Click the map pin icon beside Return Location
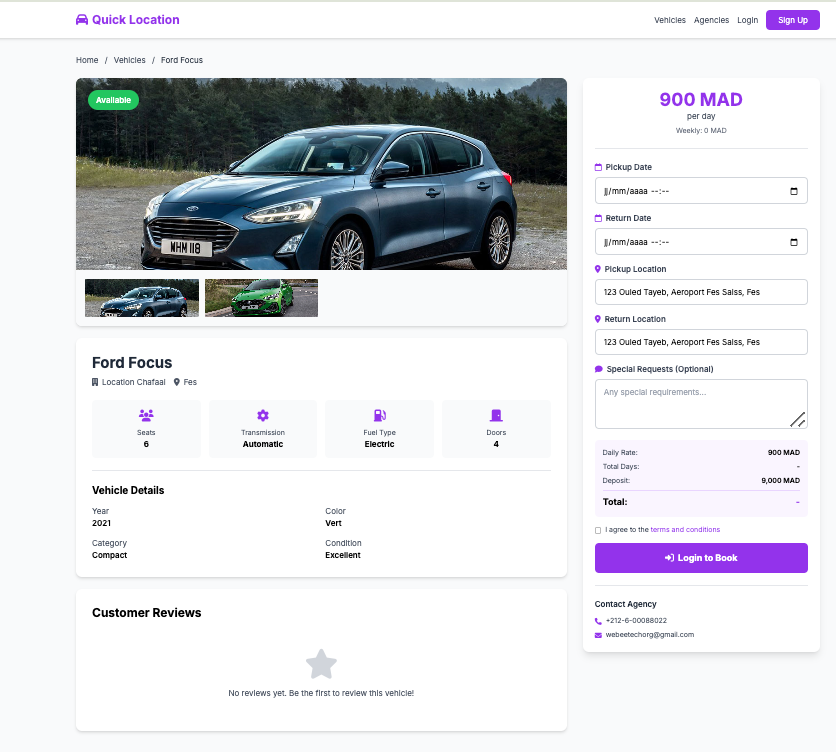 point(598,319)
